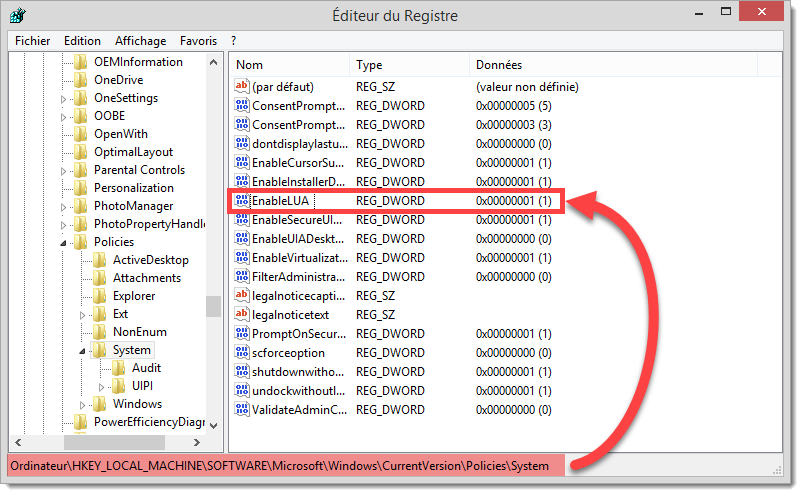Select the NonEnum key in tree
802x495 pixels.
pos(140,332)
